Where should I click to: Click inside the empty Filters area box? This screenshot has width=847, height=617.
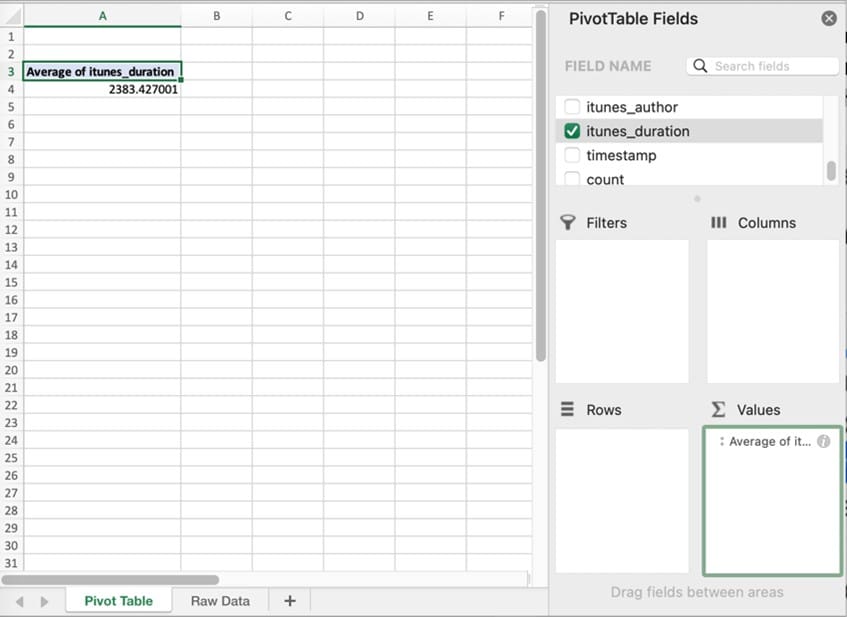622,311
